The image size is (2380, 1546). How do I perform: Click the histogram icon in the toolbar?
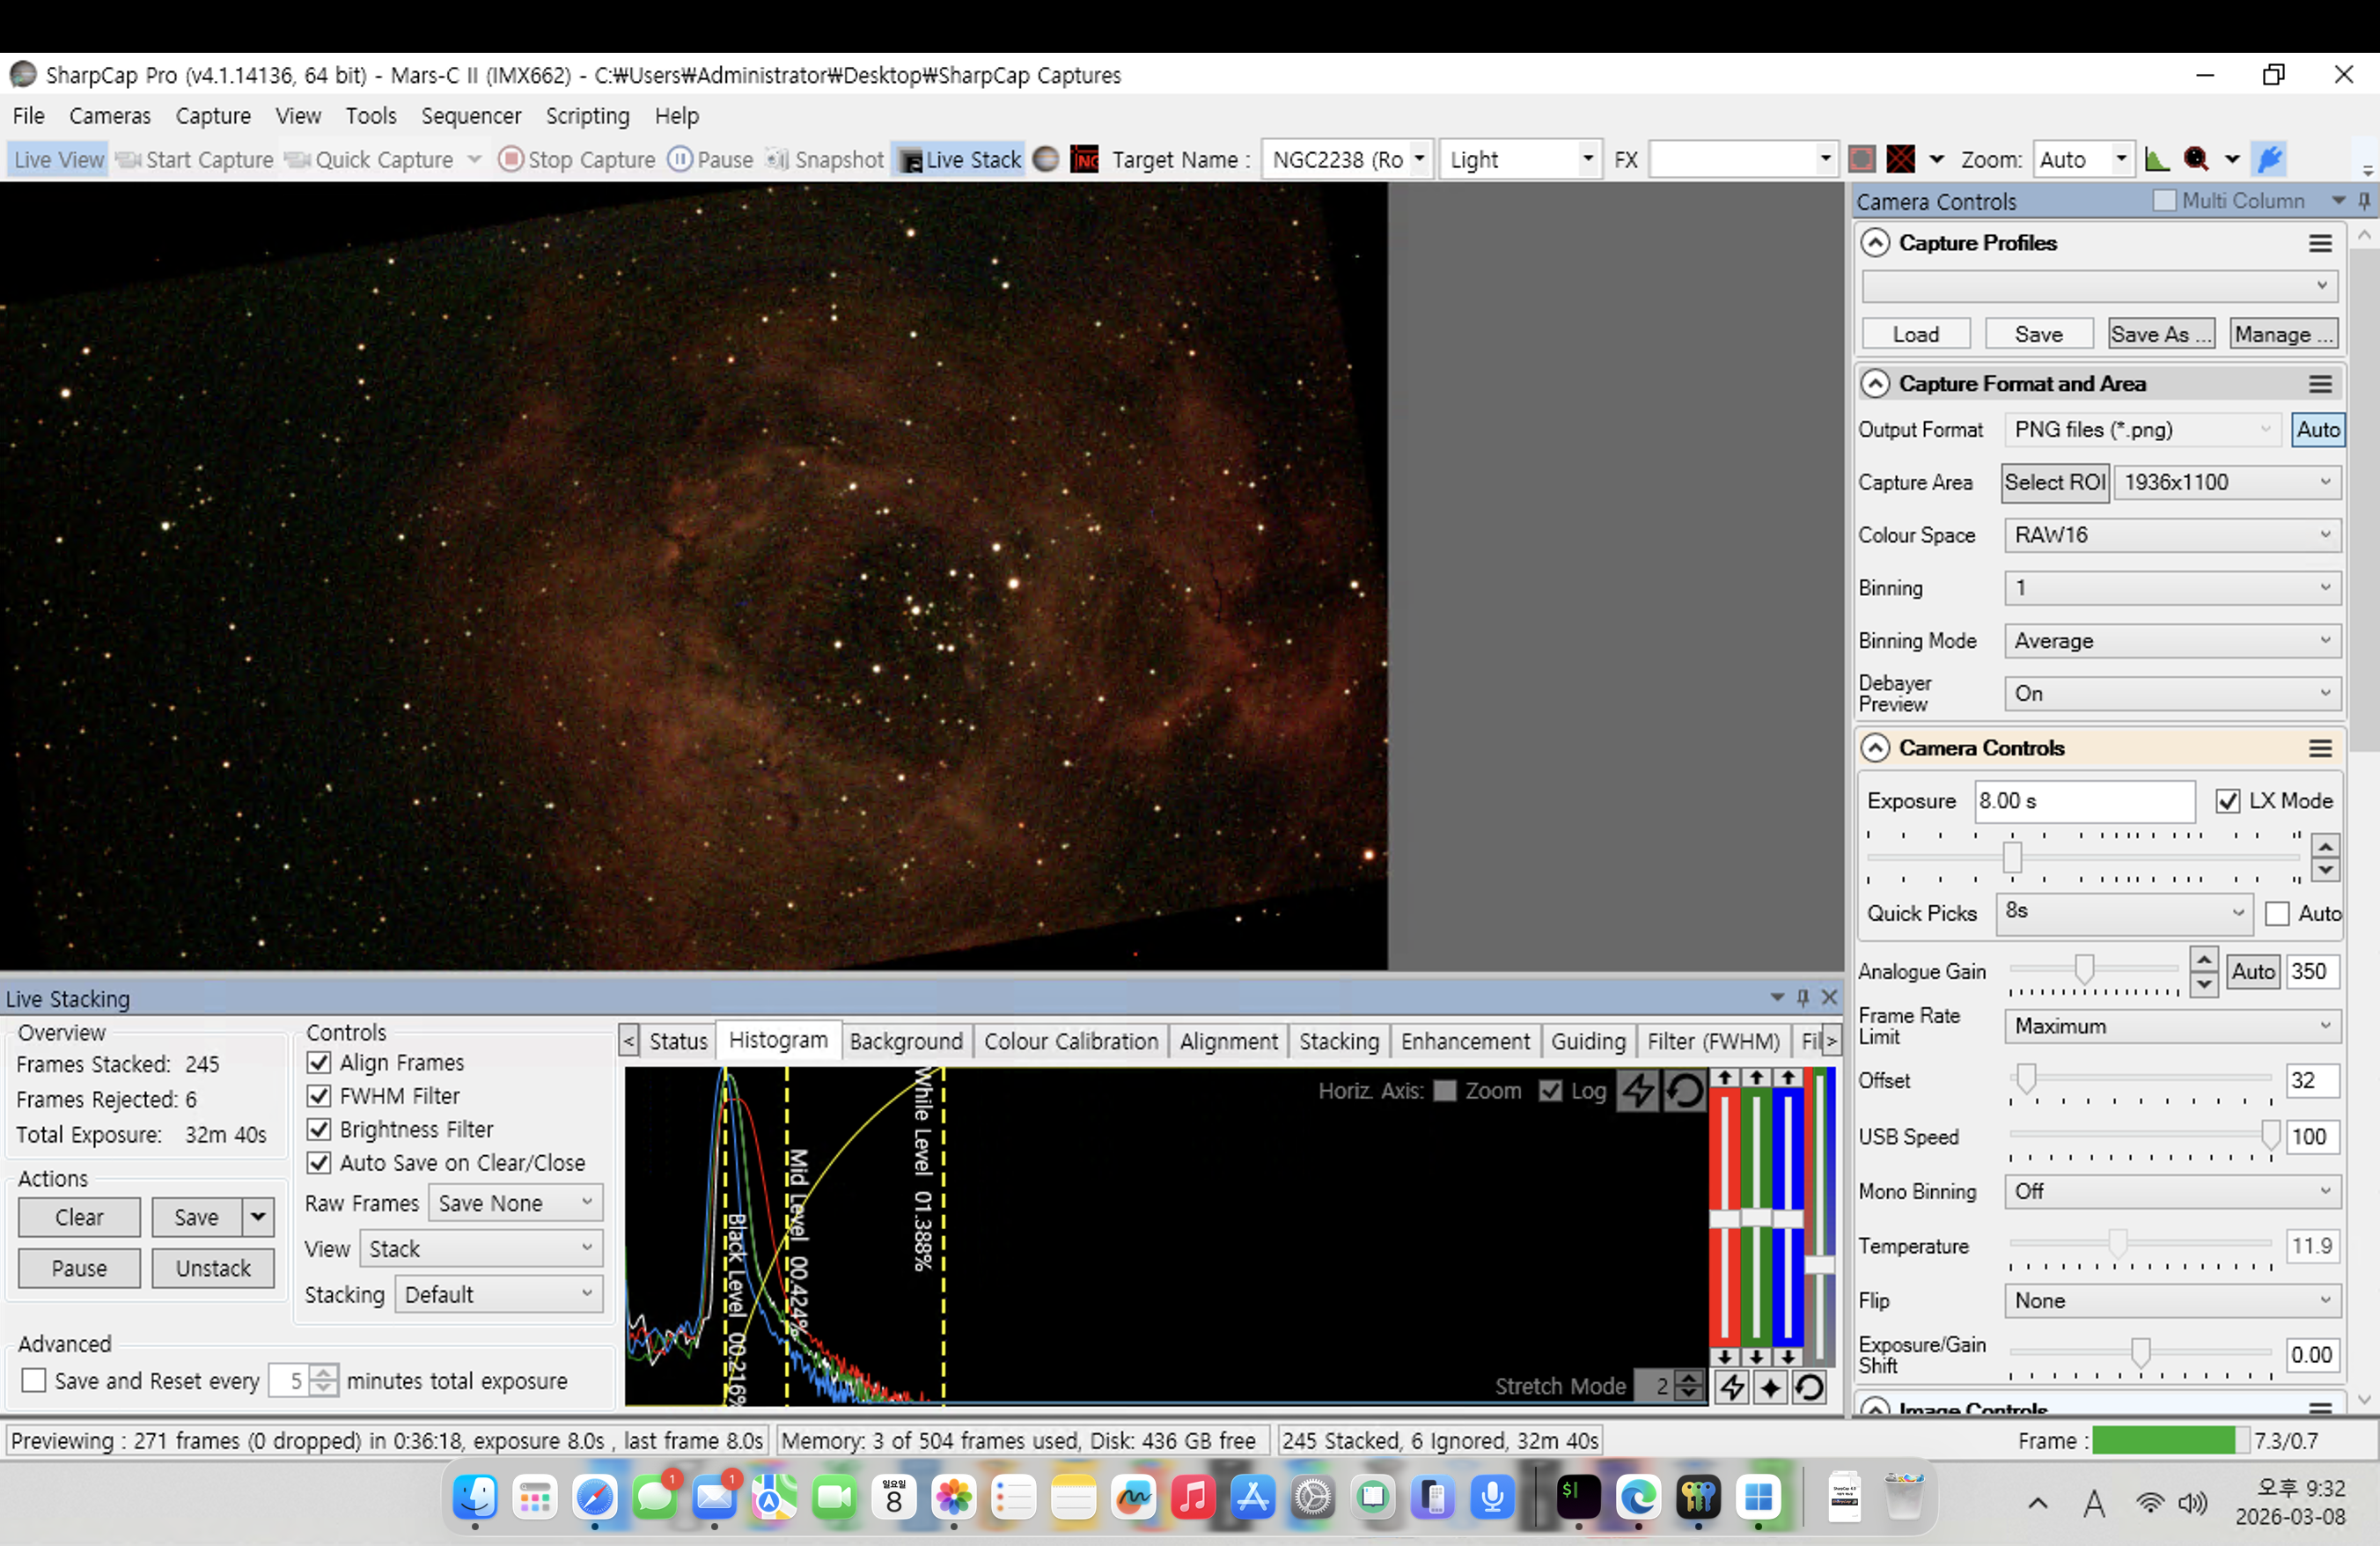[x=2157, y=159]
